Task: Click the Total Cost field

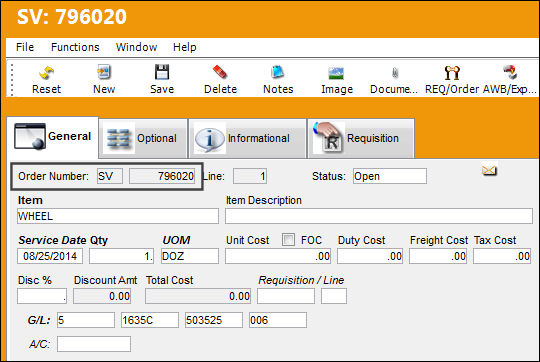Action: click(198, 296)
